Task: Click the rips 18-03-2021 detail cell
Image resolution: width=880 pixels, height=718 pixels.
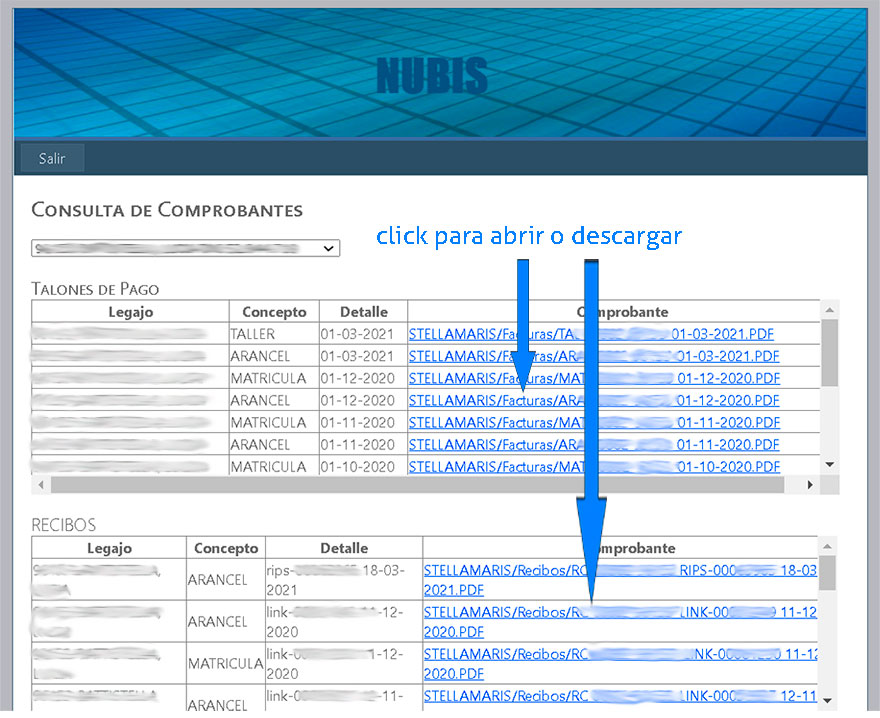Action: coord(344,580)
